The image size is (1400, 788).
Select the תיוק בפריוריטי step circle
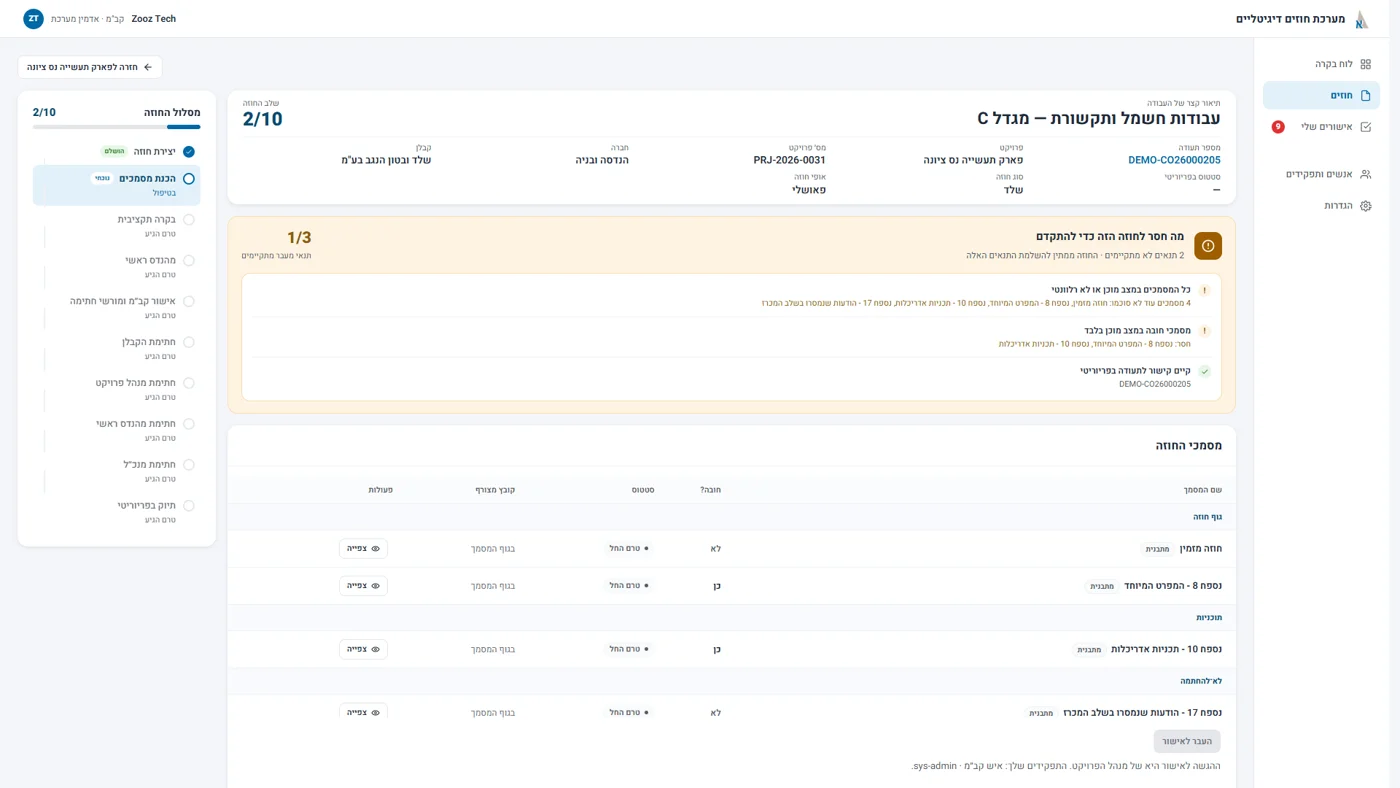pos(189,506)
